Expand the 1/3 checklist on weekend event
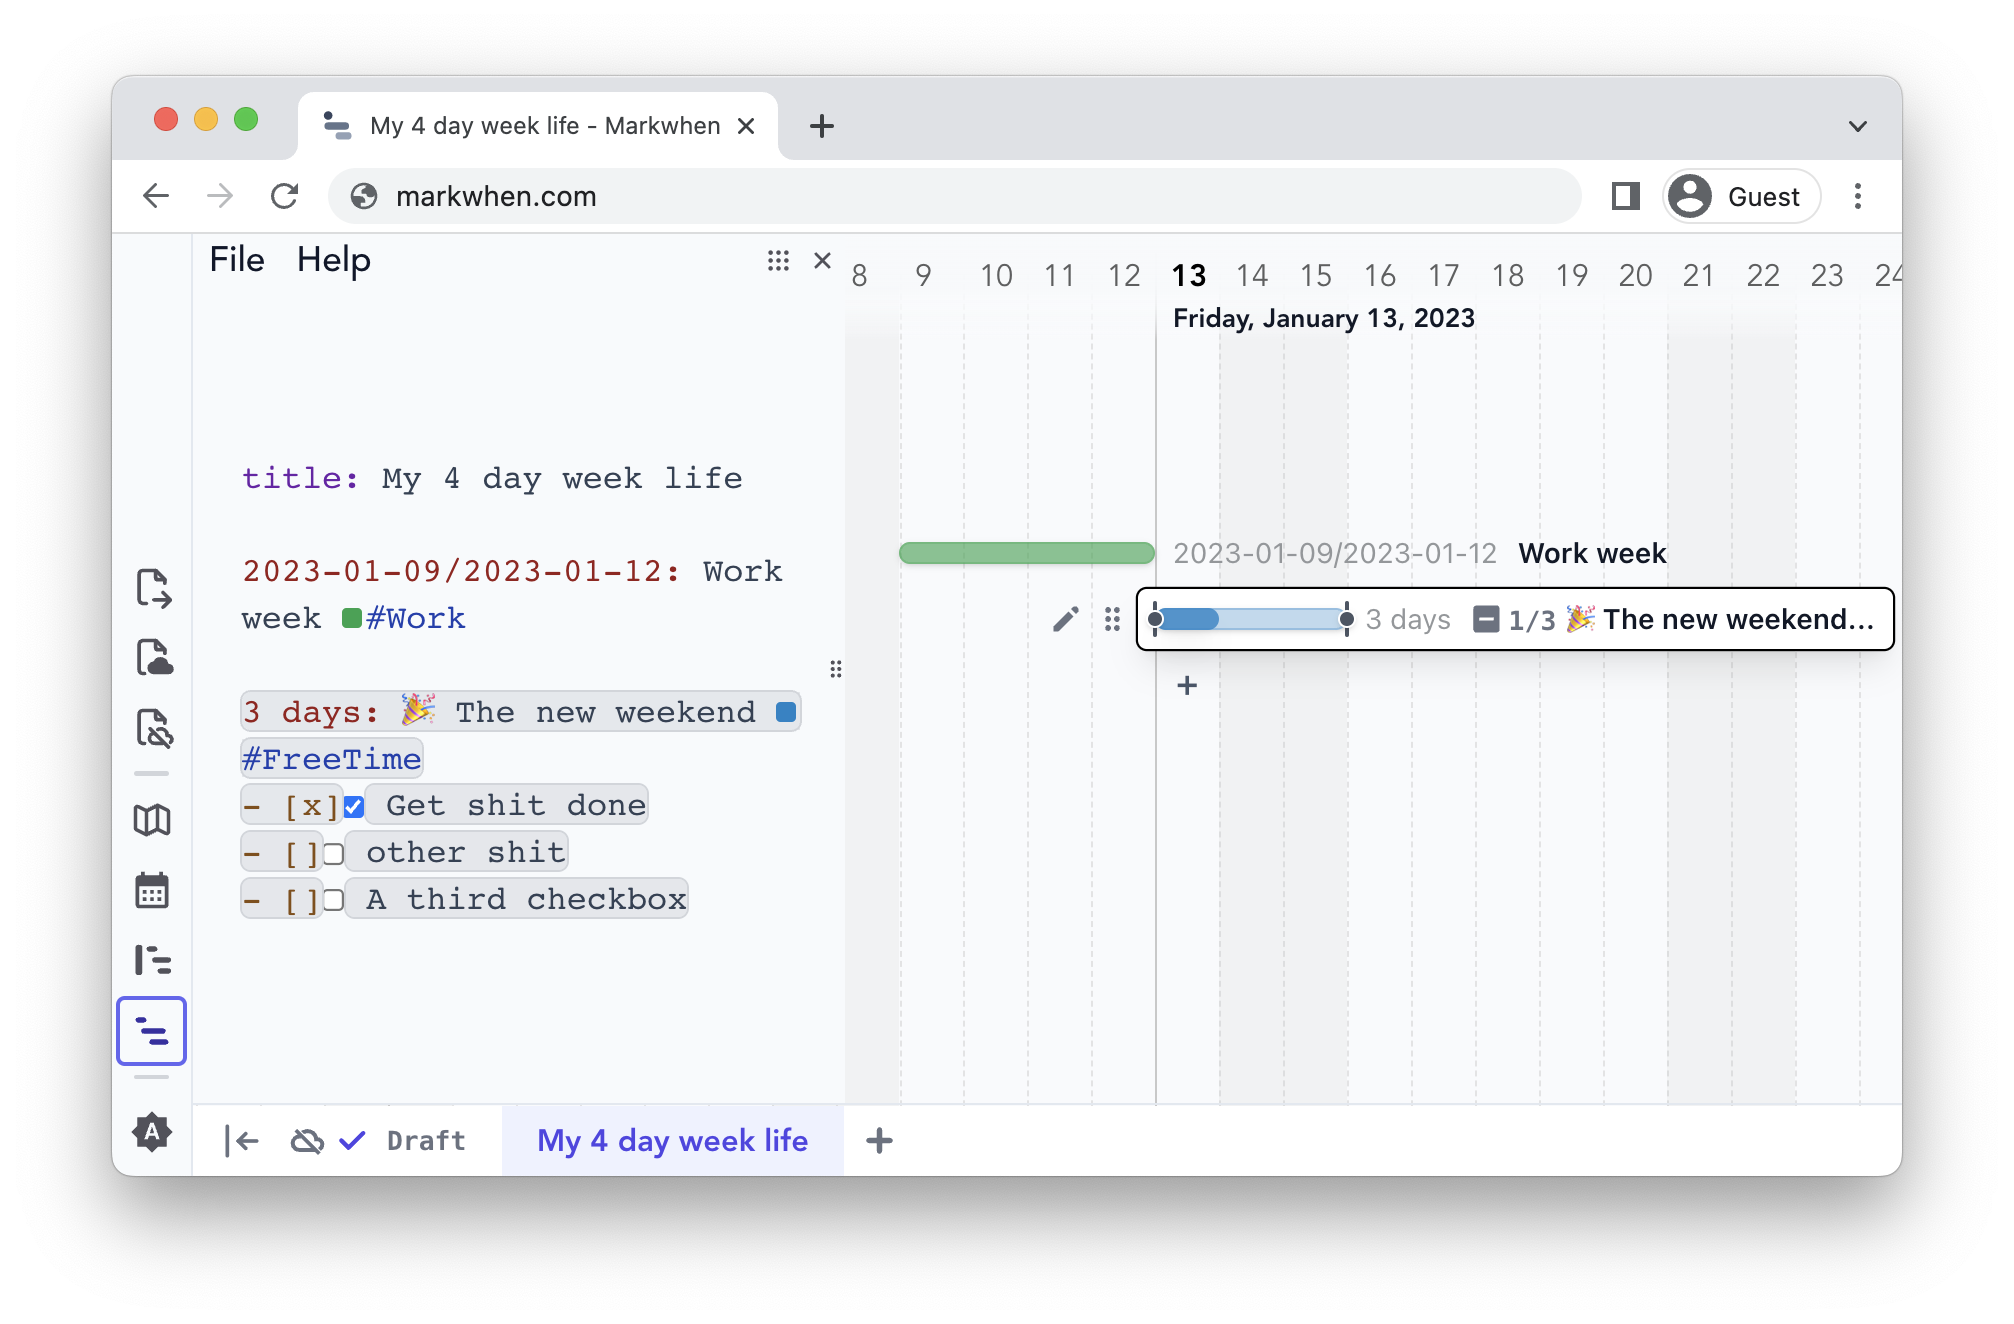The image size is (2014, 1324). point(1486,620)
